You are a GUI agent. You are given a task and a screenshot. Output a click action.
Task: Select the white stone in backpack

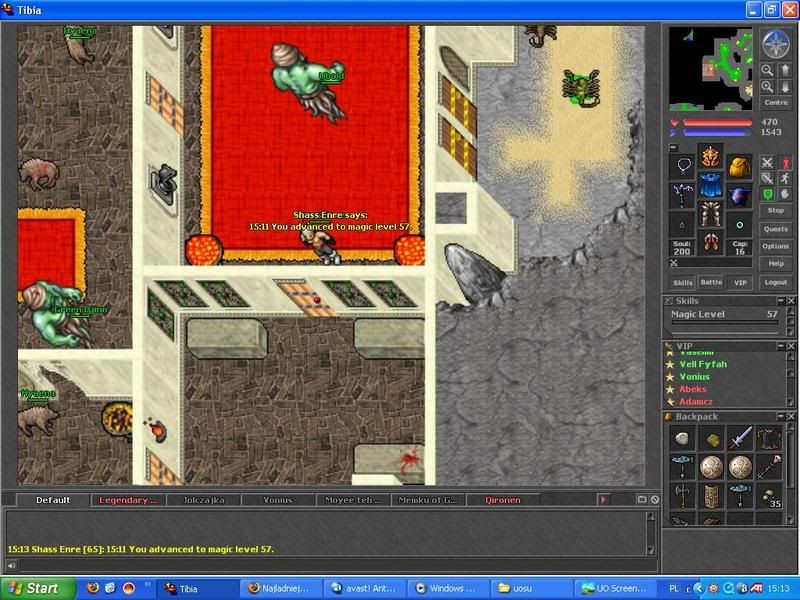pyautogui.click(x=682, y=438)
